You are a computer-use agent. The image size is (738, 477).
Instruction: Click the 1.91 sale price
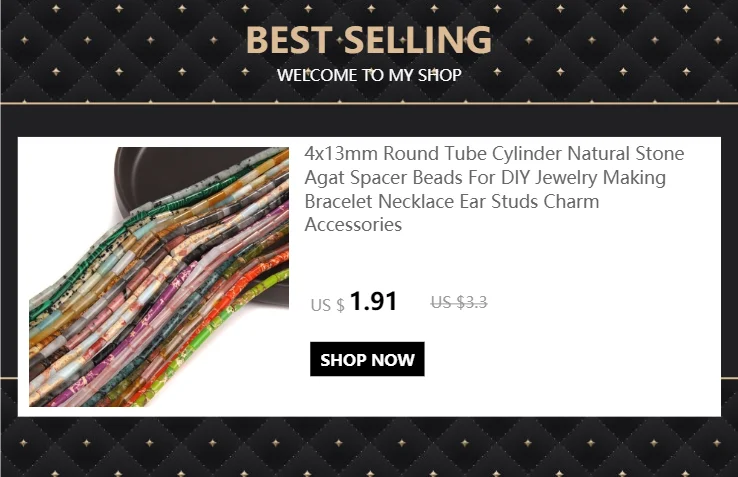click(373, 301)
